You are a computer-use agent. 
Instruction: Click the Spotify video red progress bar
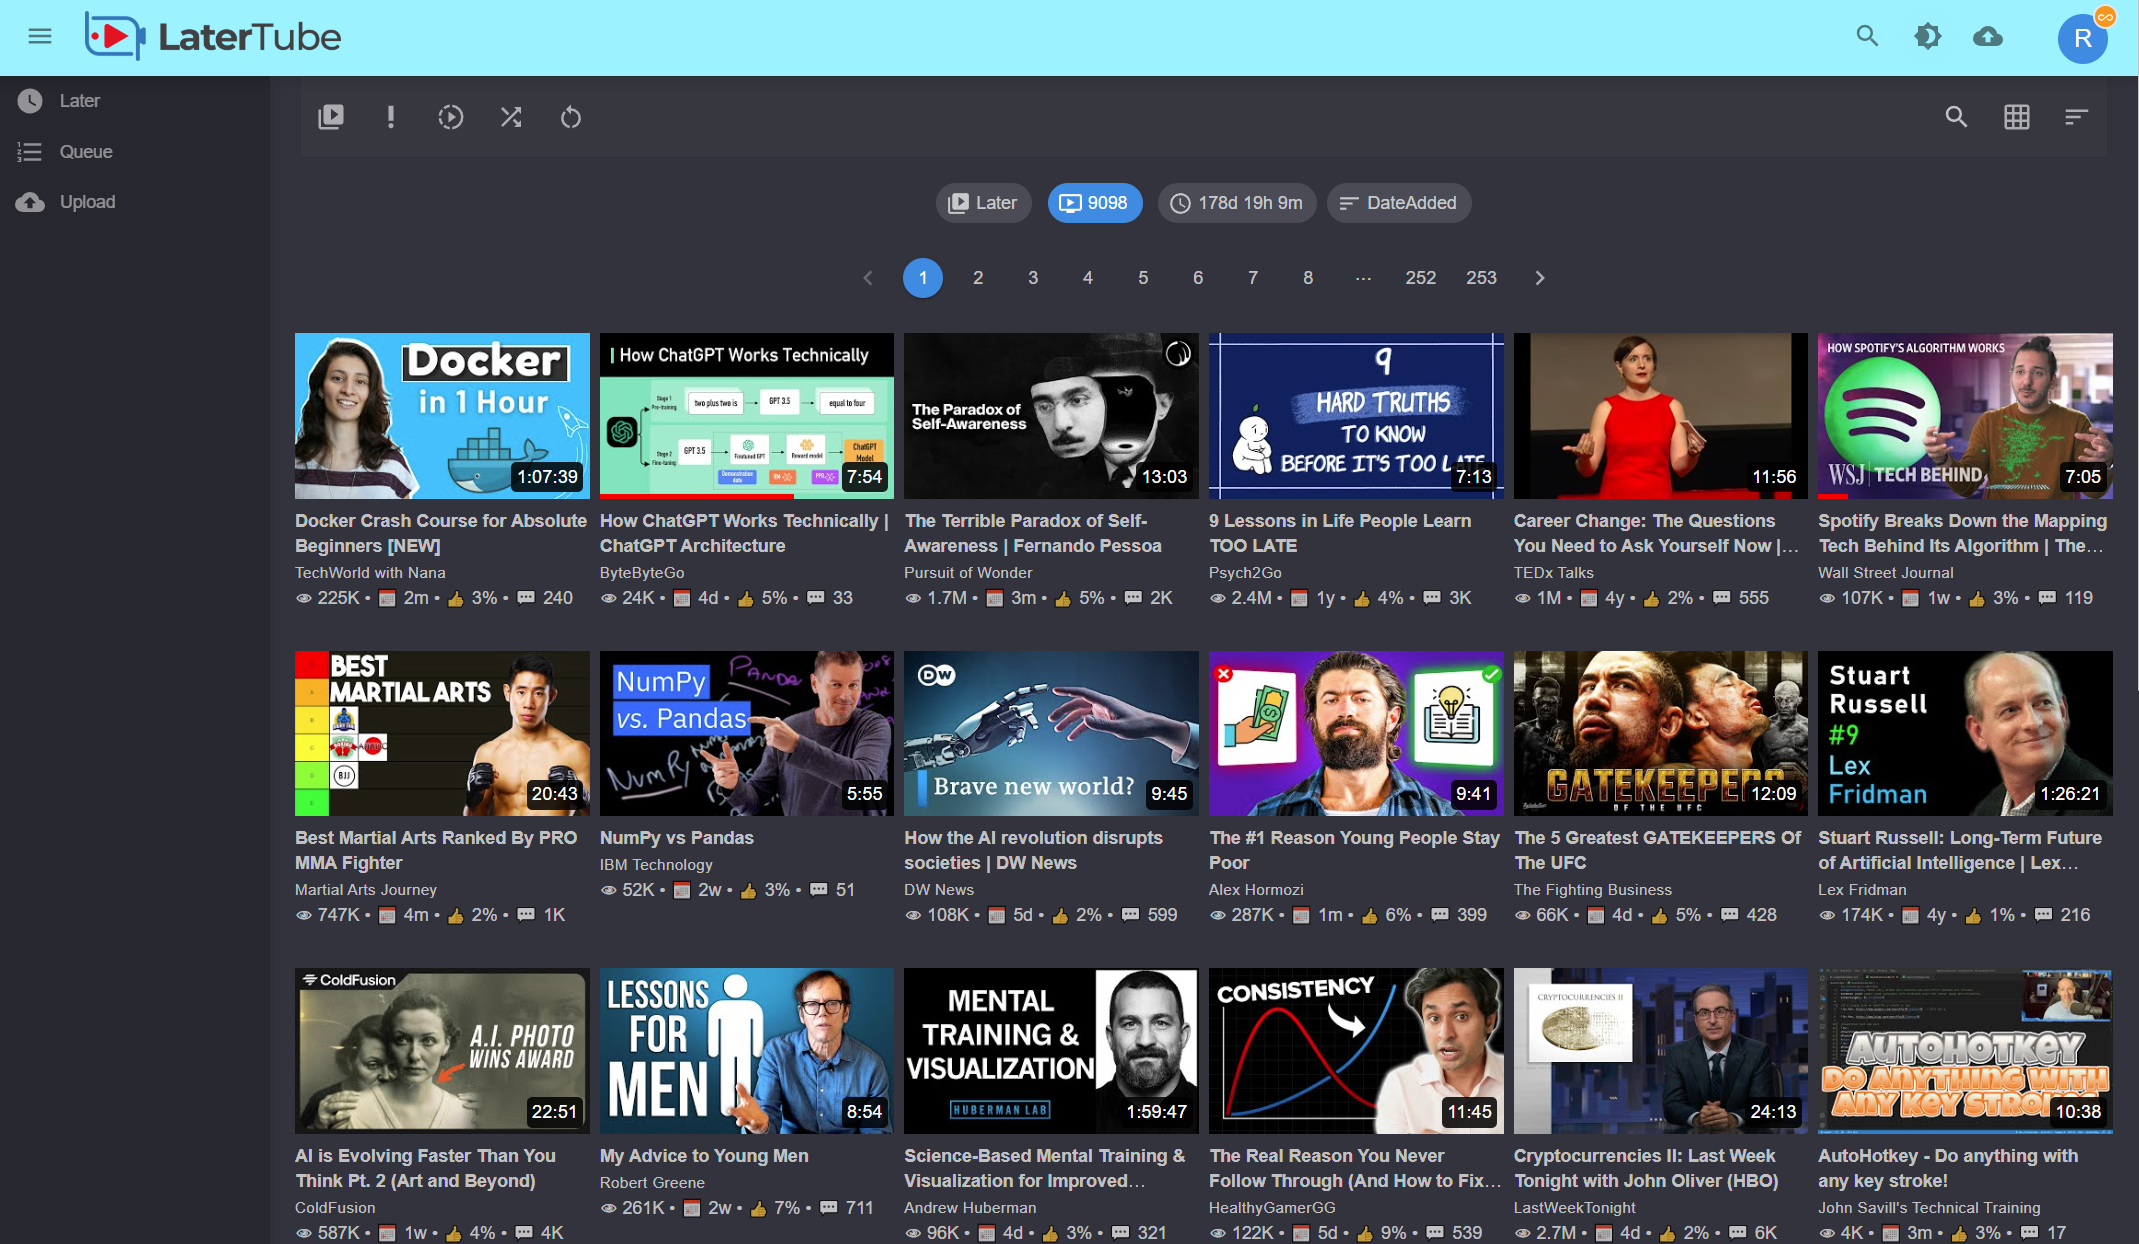coord(1832,495)
